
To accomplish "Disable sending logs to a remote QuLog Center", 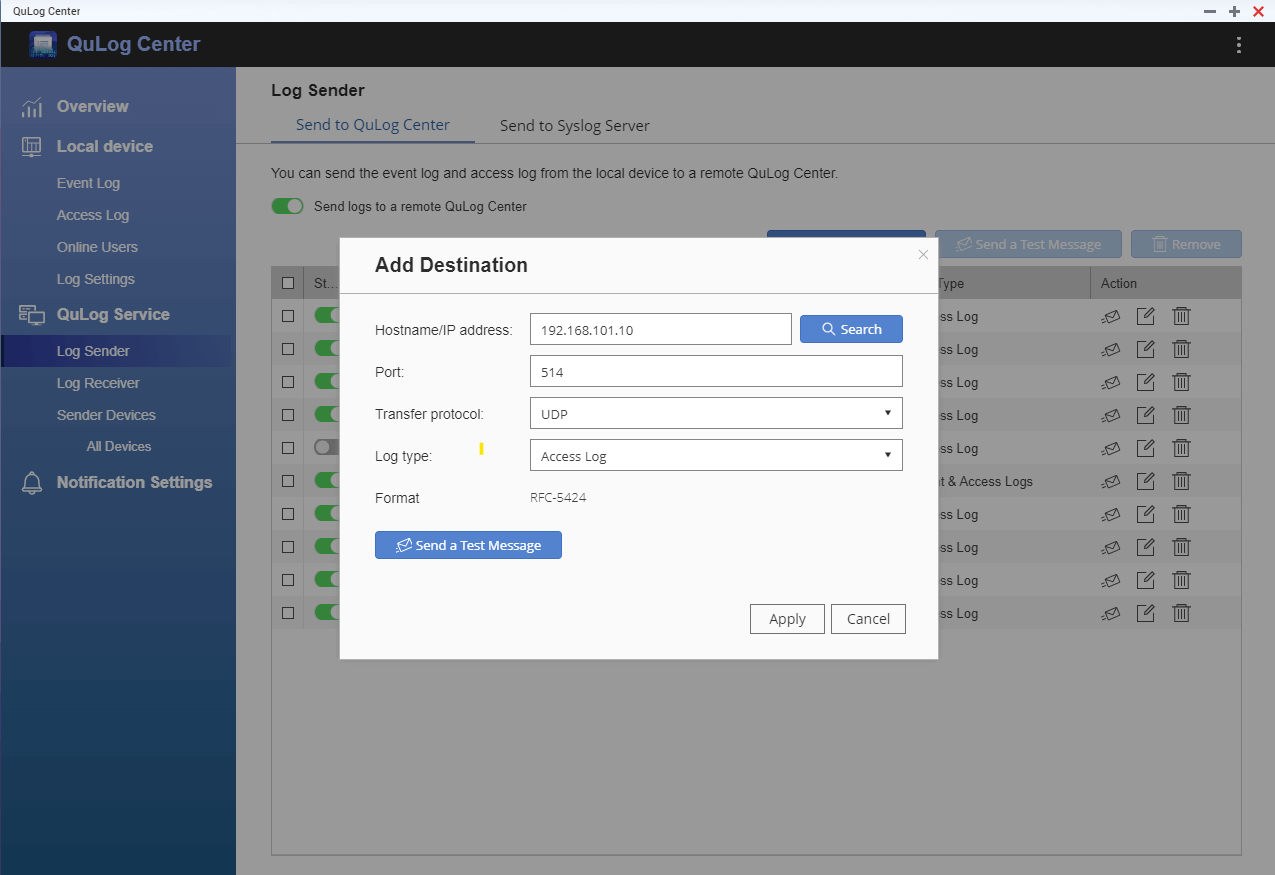I will click(x=287, y=205).
